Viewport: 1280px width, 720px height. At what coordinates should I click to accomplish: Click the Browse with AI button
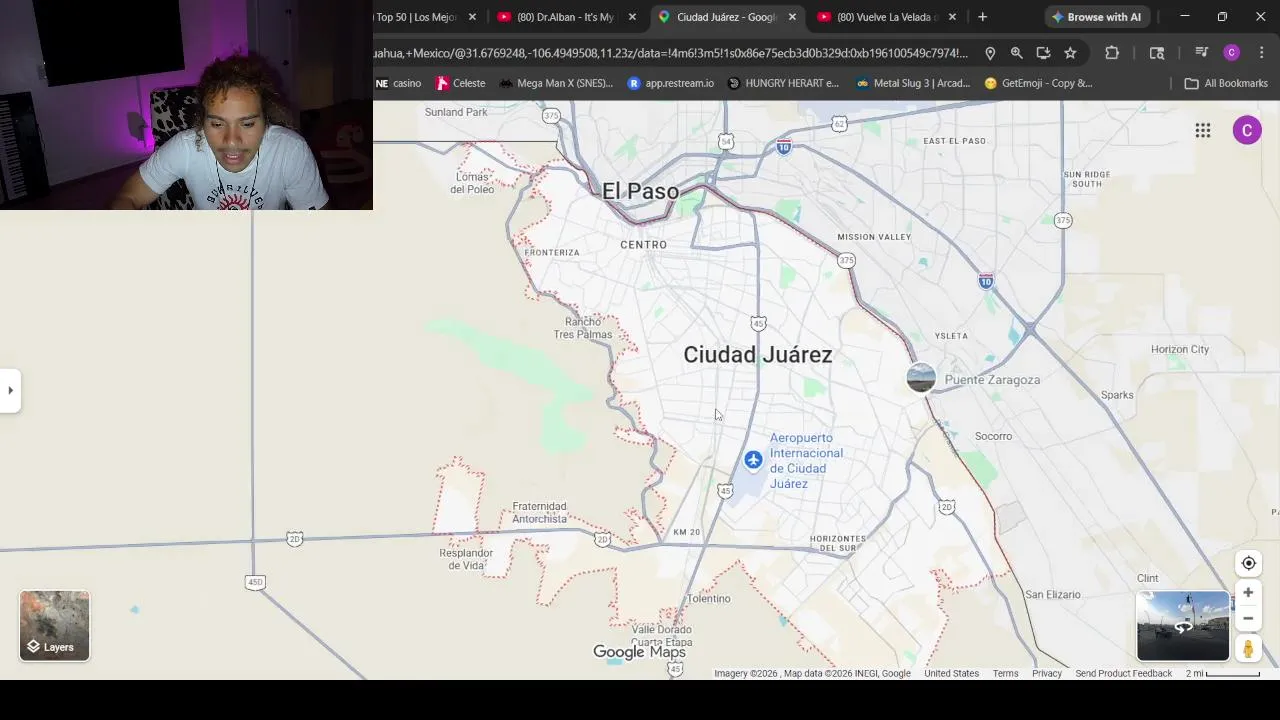pos(1096,17)
